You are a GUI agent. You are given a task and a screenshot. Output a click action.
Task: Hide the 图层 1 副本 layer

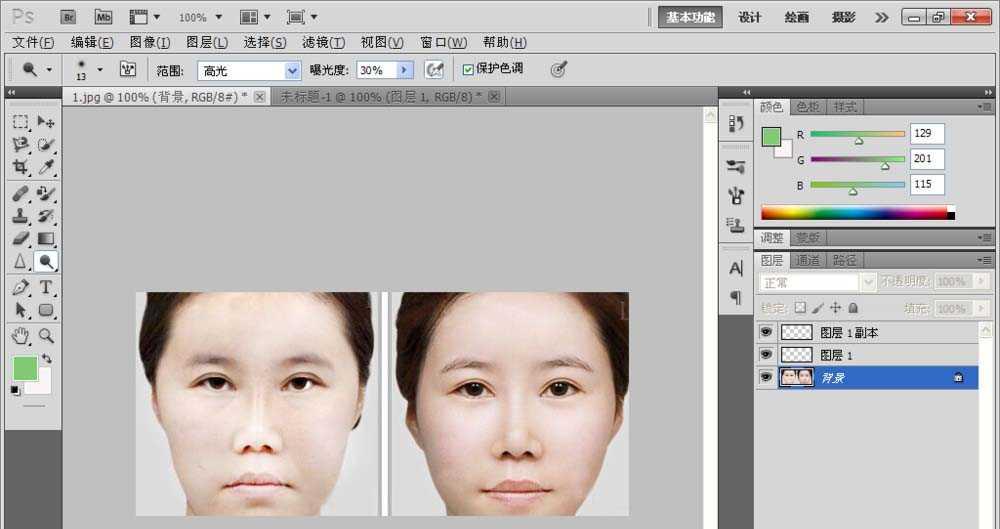[767, 332]
